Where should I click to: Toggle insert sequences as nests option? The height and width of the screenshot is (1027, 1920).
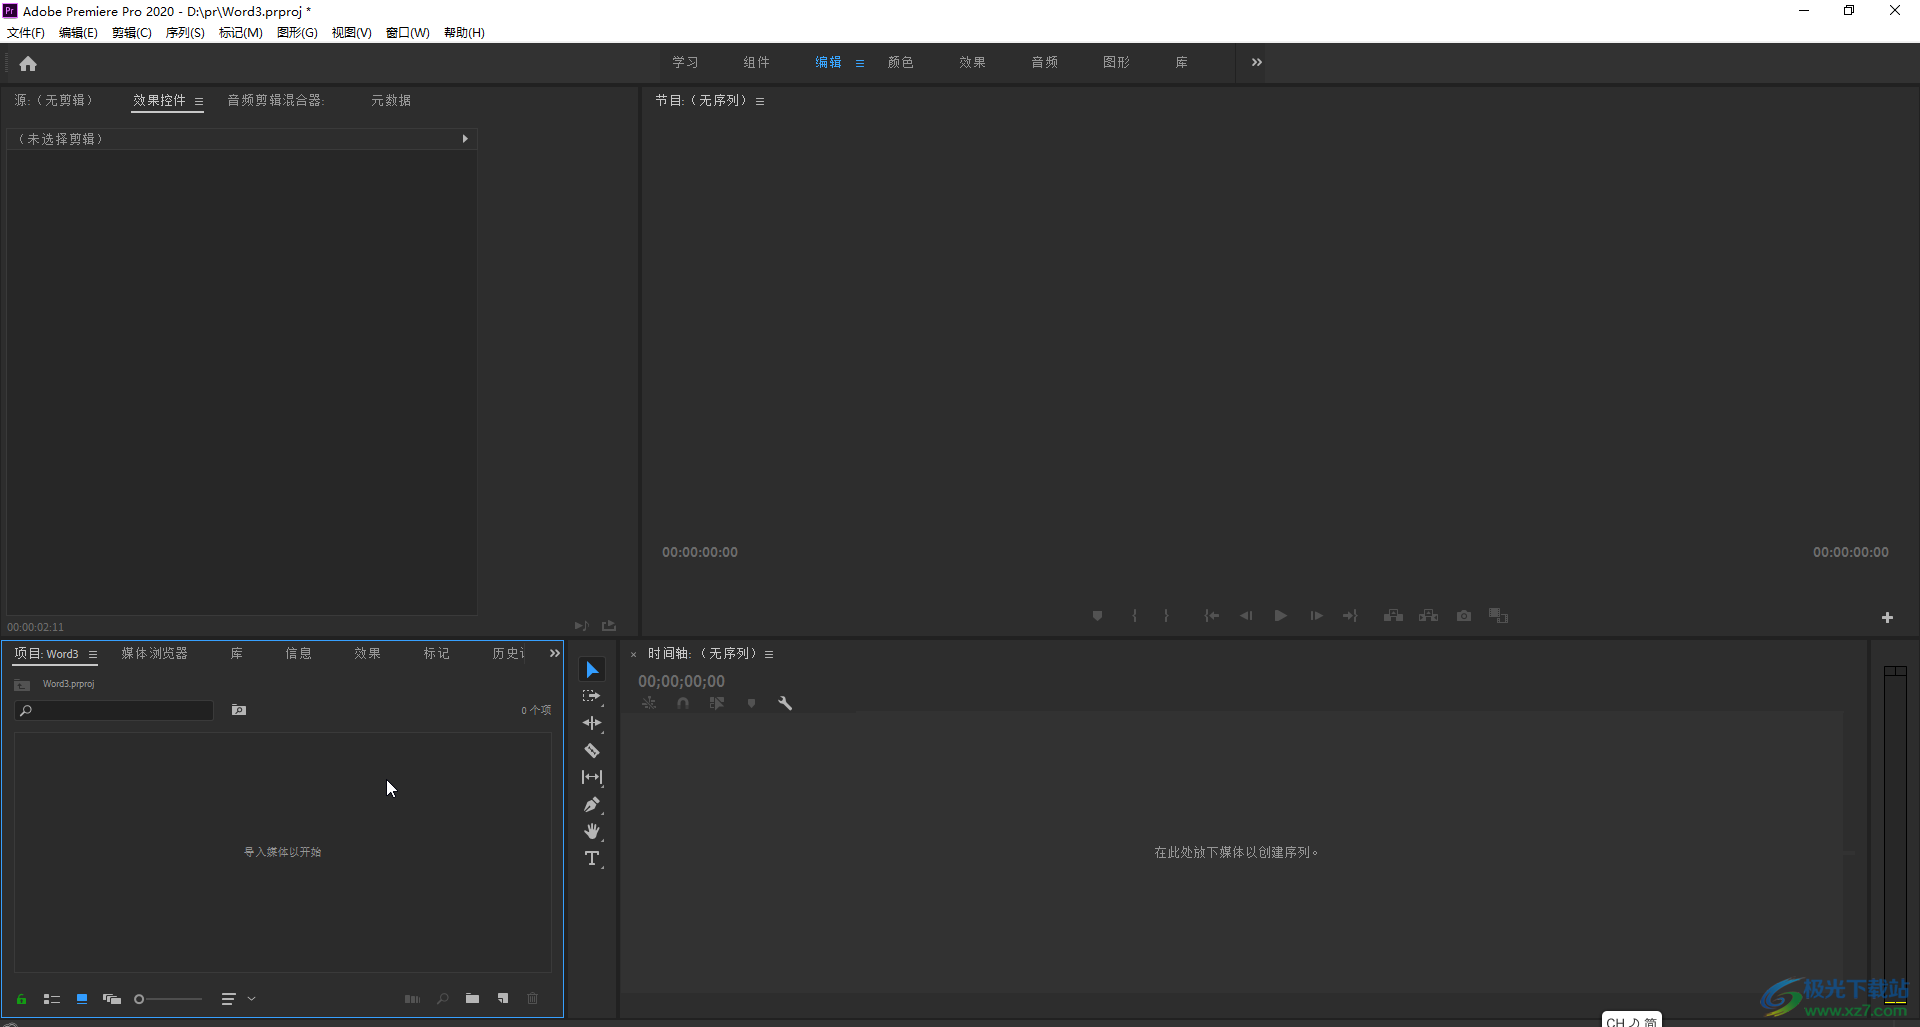coord(649,703)
